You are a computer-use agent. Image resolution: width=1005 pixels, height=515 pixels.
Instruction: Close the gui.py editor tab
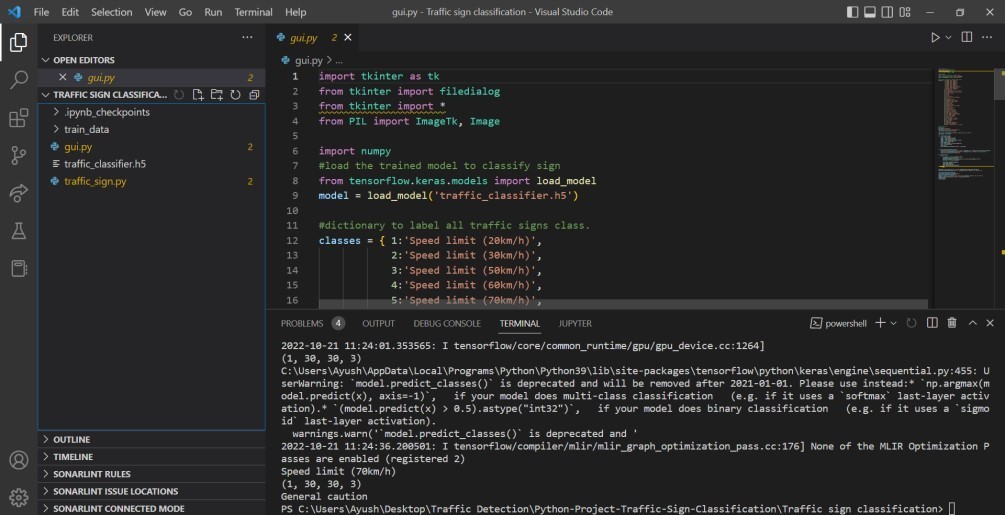click(x=347, y=38)
